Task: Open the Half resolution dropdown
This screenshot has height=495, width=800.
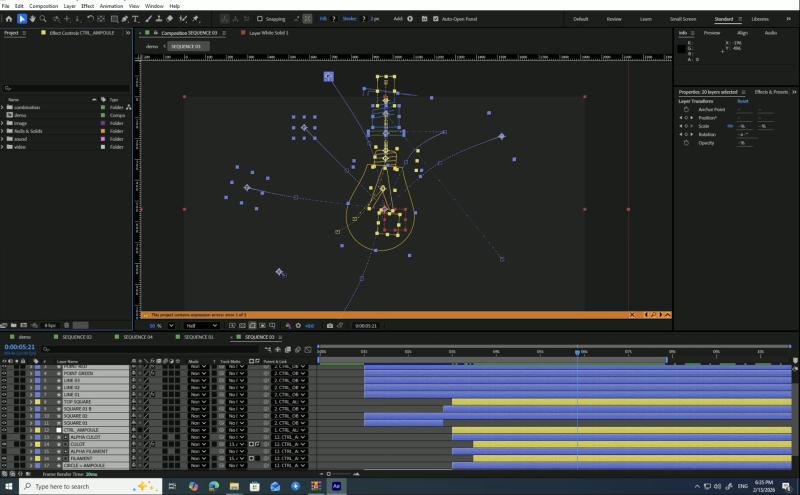Action: (201, 326)
